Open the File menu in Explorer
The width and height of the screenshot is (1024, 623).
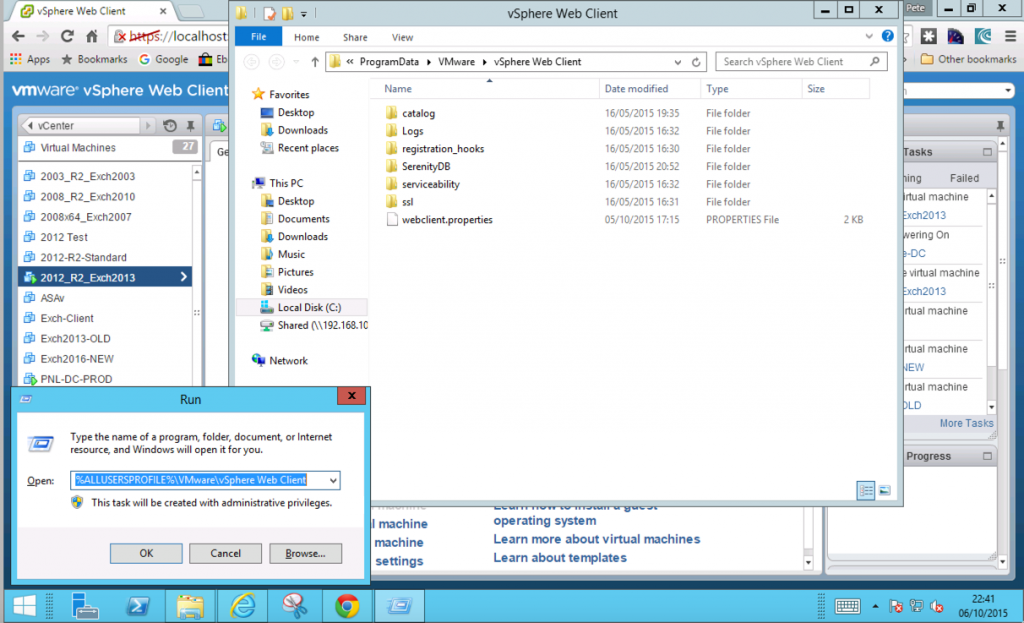pyautogui.click(x=258, y=37)
